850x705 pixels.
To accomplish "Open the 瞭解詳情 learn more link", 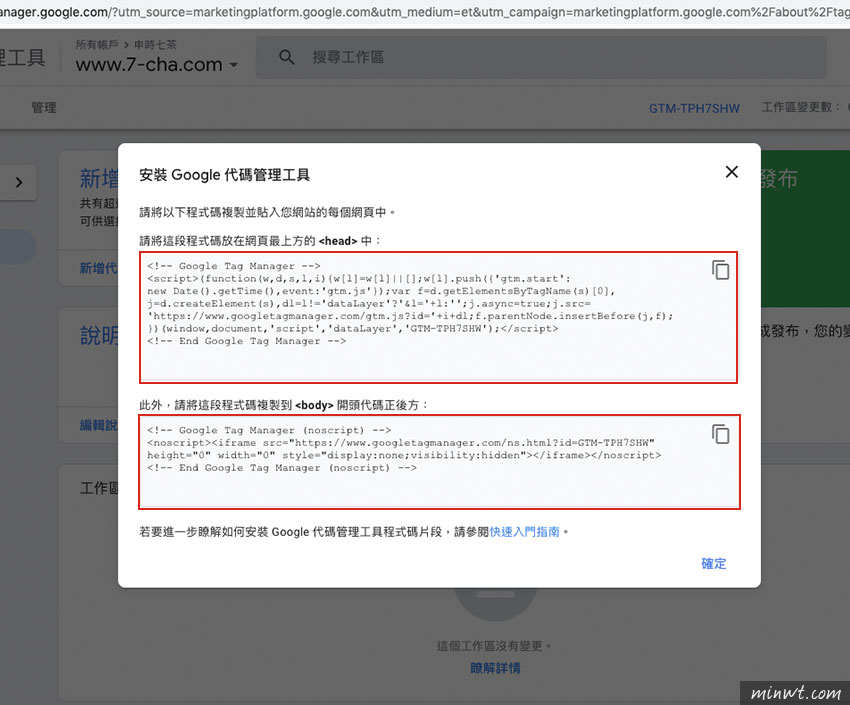I will (495, 668).
